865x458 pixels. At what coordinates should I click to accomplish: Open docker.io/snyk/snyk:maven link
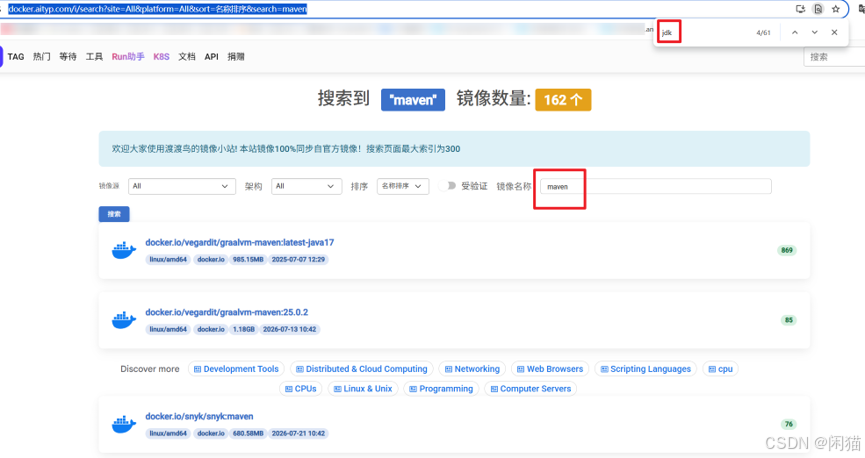tap(199, 417)
